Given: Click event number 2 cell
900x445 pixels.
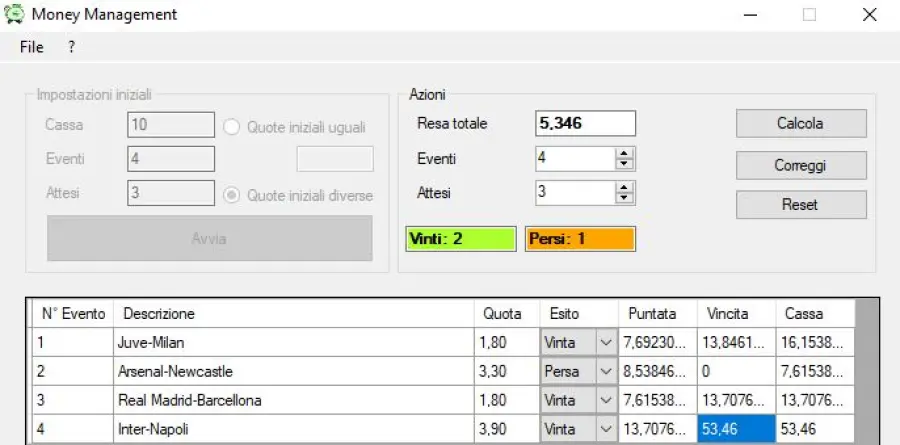Looking at the screenshot, I should point(73,372).
